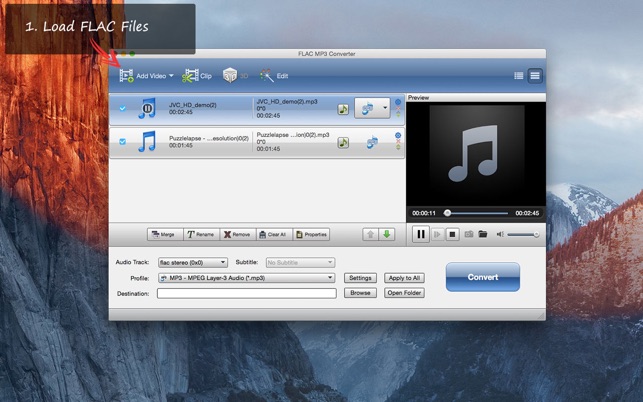
Task: Uncheck the JVC_HD_demo(2) file checkbox
Action: click(x=123, y=109)
